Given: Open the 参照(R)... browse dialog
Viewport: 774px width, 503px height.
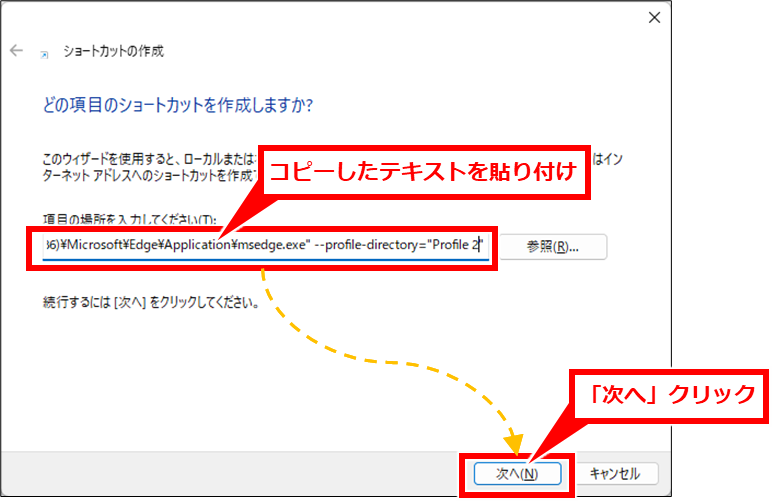Looking at the screenshot, I should pos(552,246).
